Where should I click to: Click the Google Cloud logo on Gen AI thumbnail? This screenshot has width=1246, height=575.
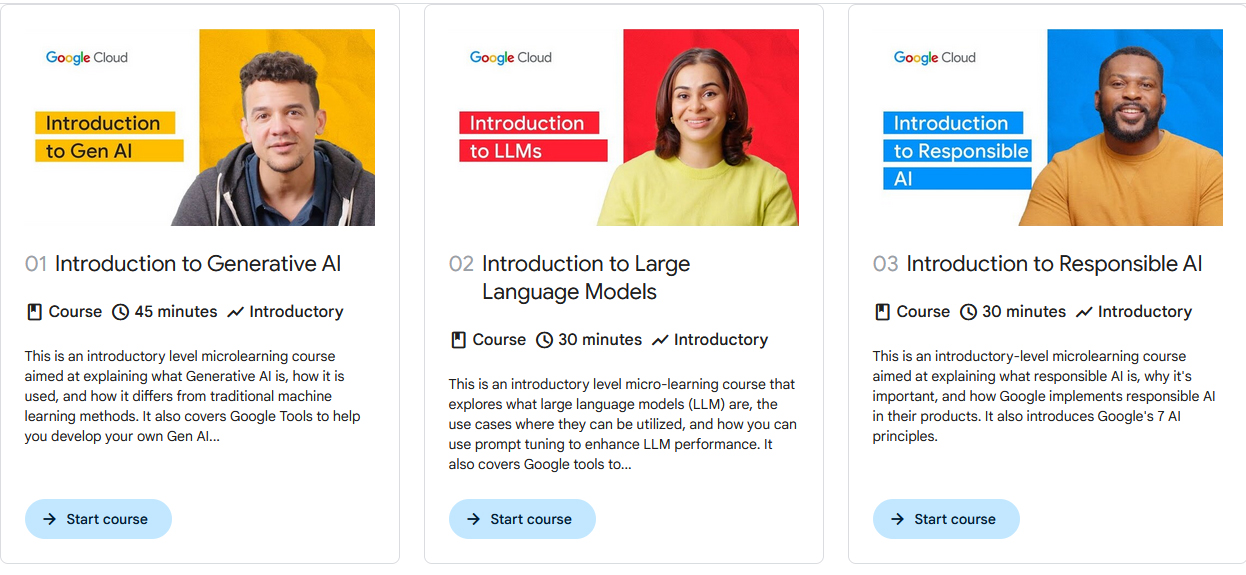click(87, 58)
